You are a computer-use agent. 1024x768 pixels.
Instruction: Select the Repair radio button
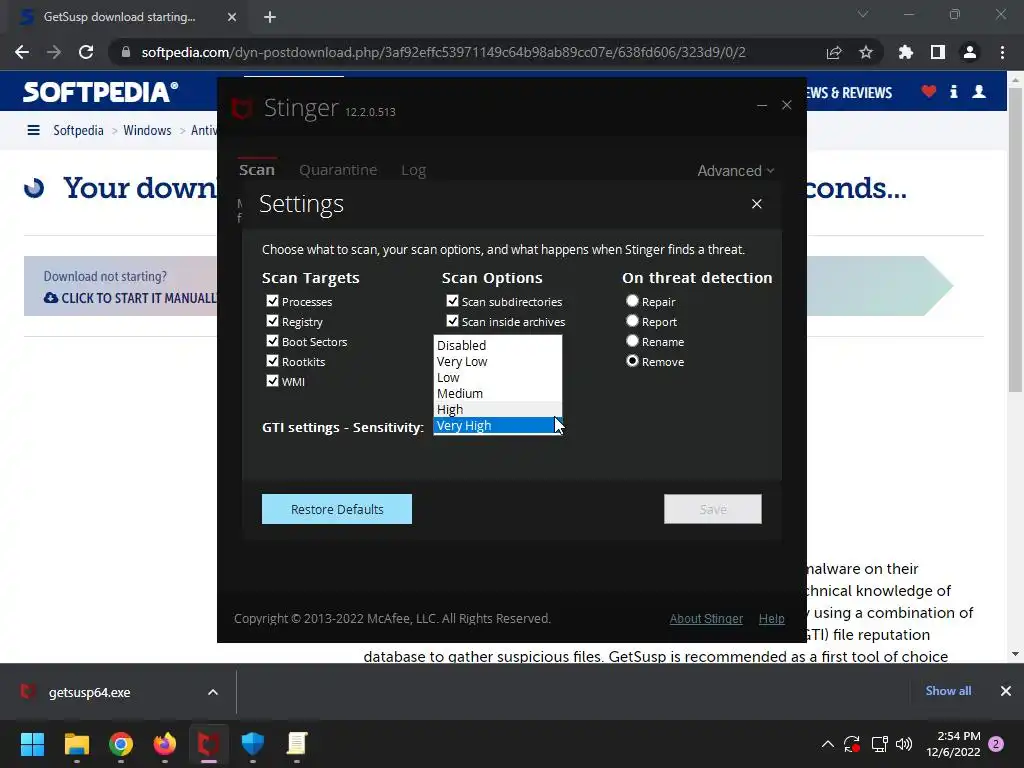click(632, 301)
